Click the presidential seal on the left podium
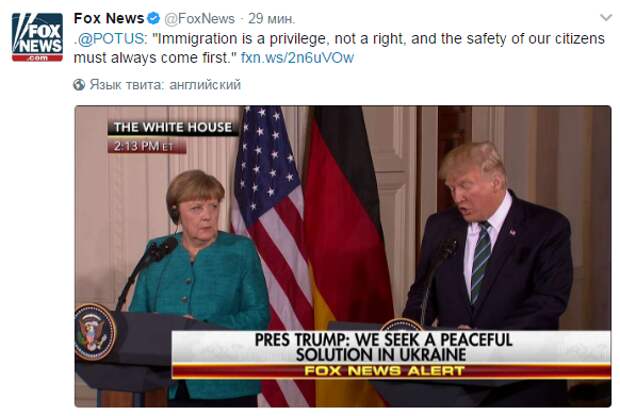 point(95,332)
